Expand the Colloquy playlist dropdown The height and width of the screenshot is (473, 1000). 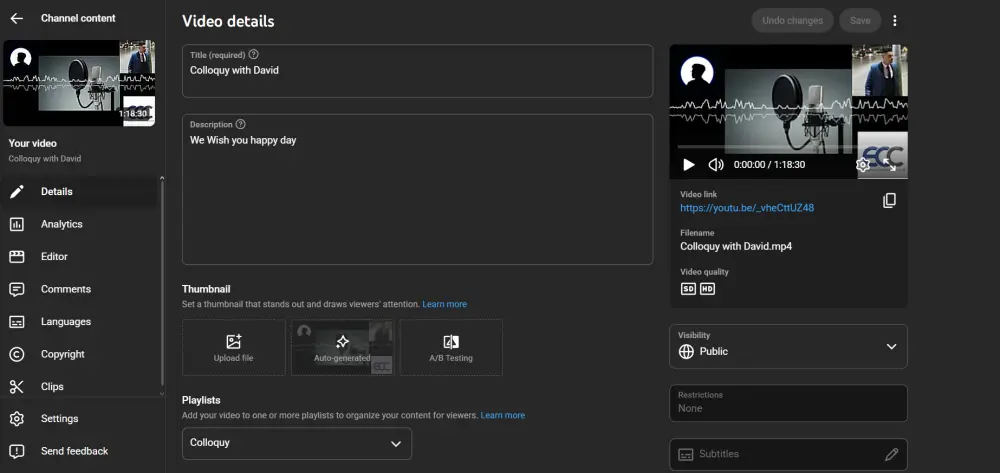297,443
